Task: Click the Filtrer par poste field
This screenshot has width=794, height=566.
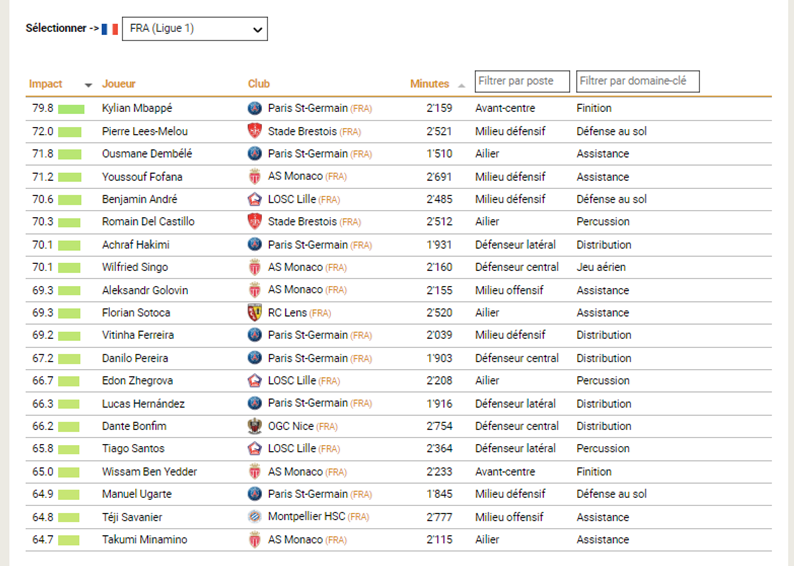Action: (x=522, y=81)
